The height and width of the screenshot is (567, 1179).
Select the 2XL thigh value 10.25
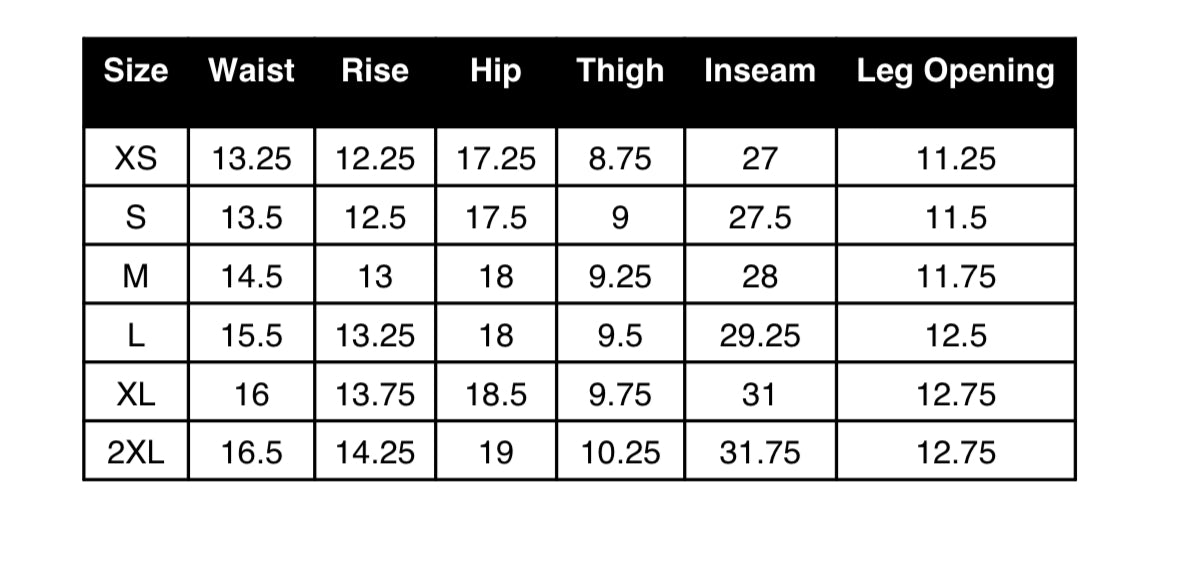coord(620,452)
